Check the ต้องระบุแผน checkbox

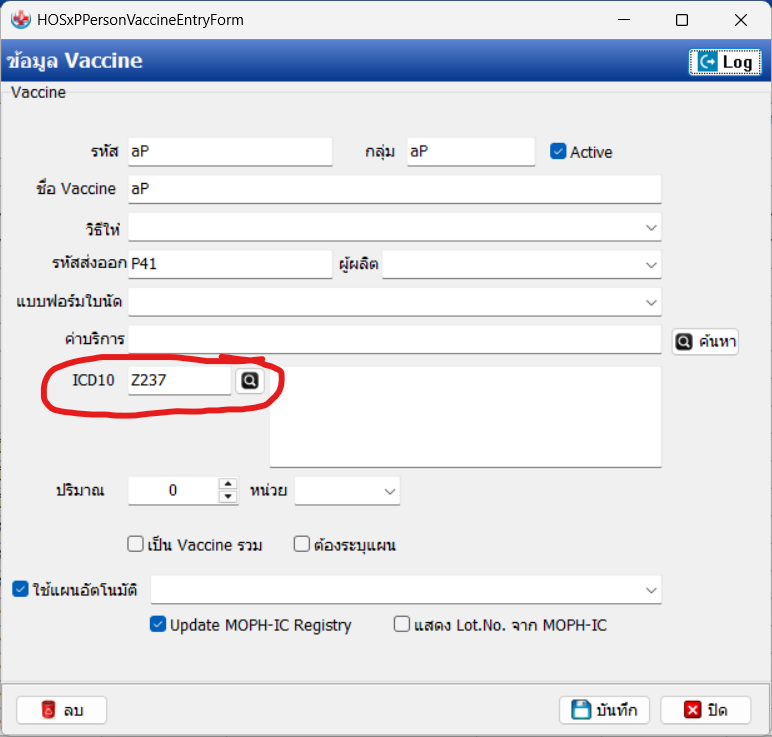coord(302,545)
